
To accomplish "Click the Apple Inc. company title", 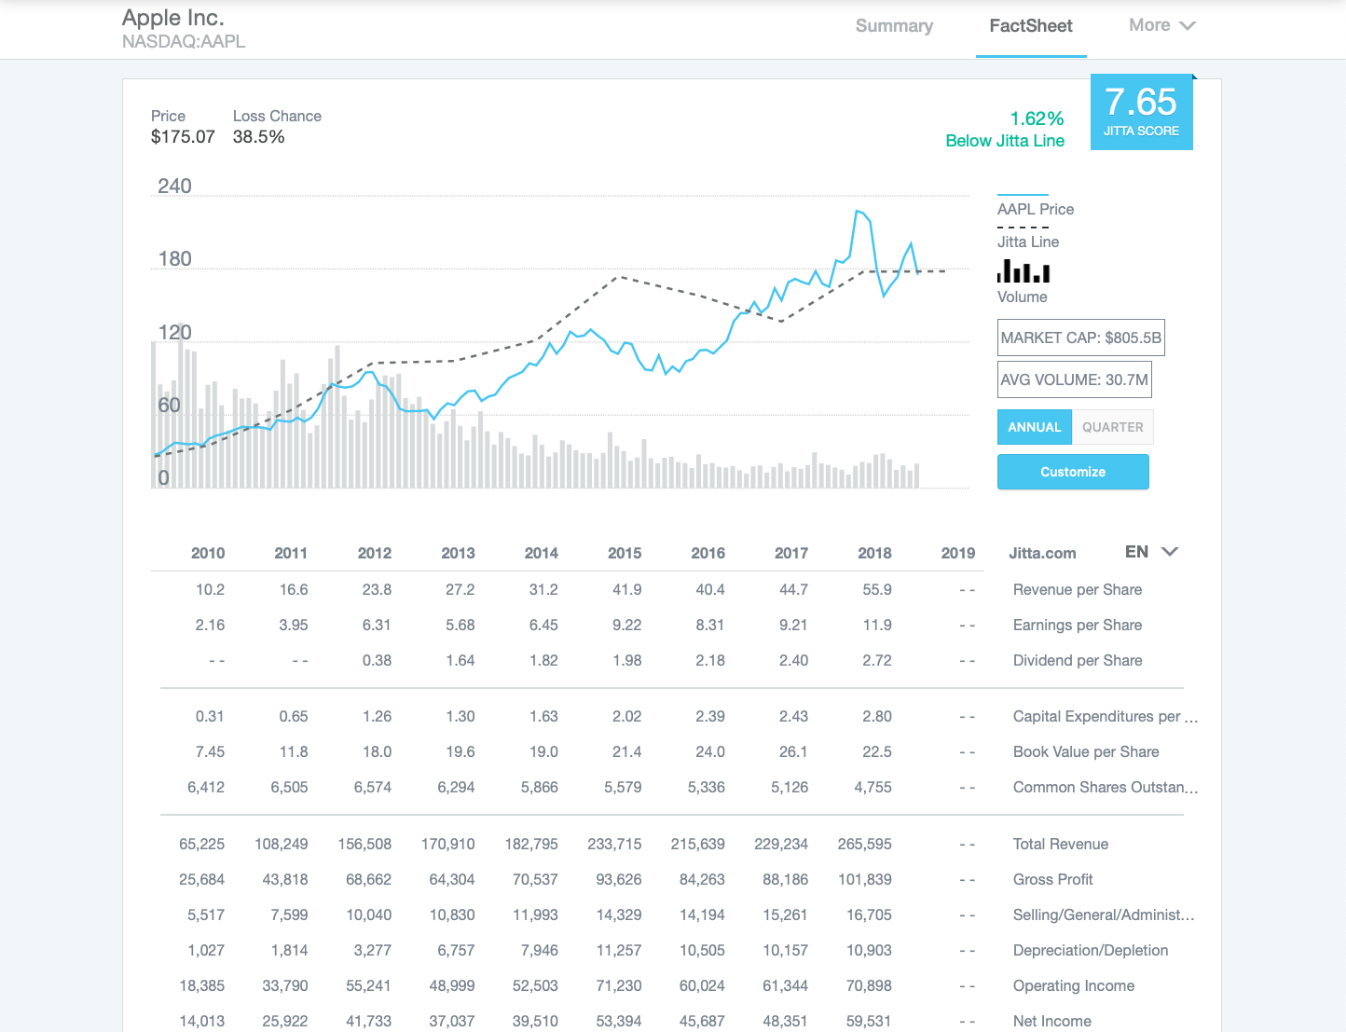I will [173, 18].
